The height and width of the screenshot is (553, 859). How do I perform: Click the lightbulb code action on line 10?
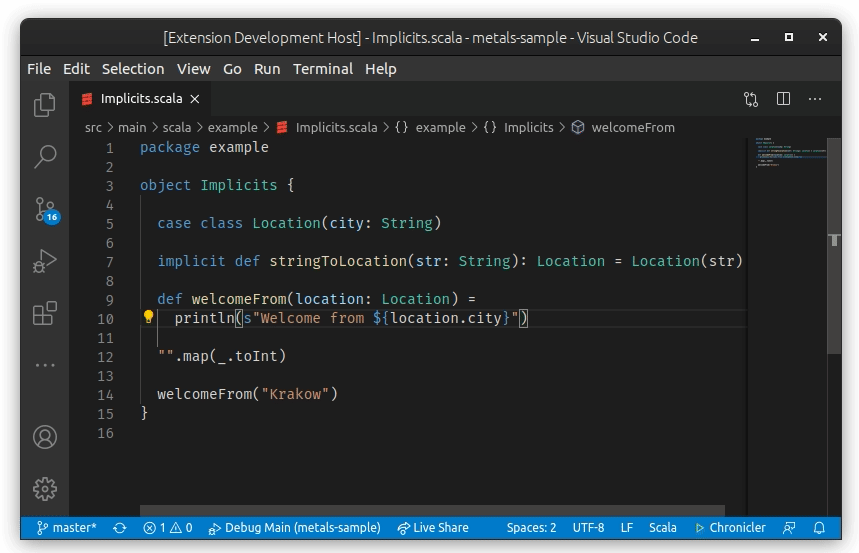coord(148,317)
